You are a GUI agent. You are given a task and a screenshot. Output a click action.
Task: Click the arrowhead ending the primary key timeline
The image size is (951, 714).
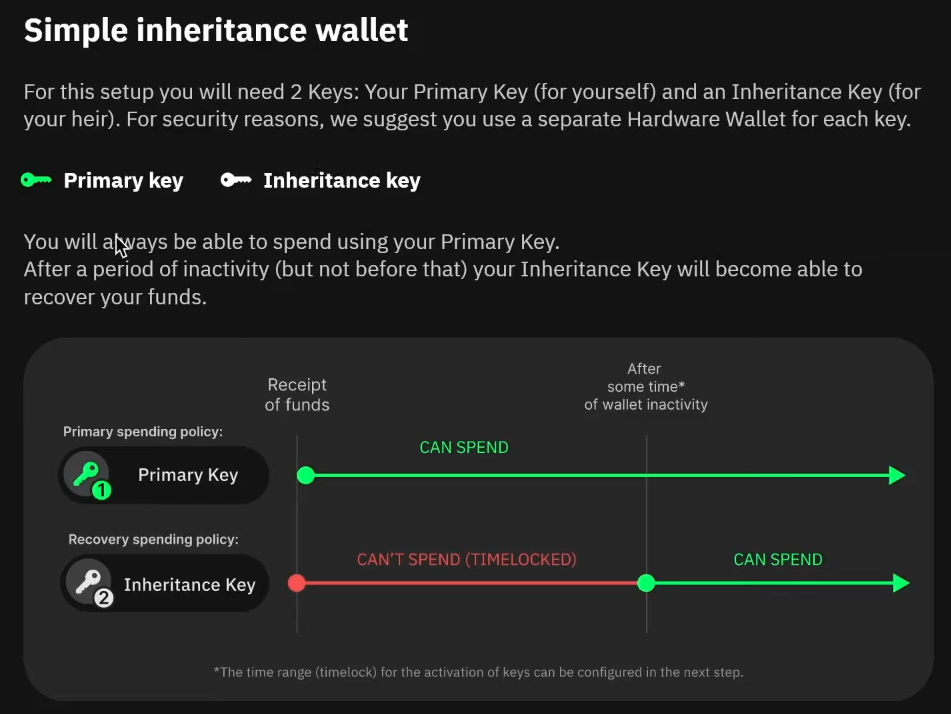click(897, 475)
